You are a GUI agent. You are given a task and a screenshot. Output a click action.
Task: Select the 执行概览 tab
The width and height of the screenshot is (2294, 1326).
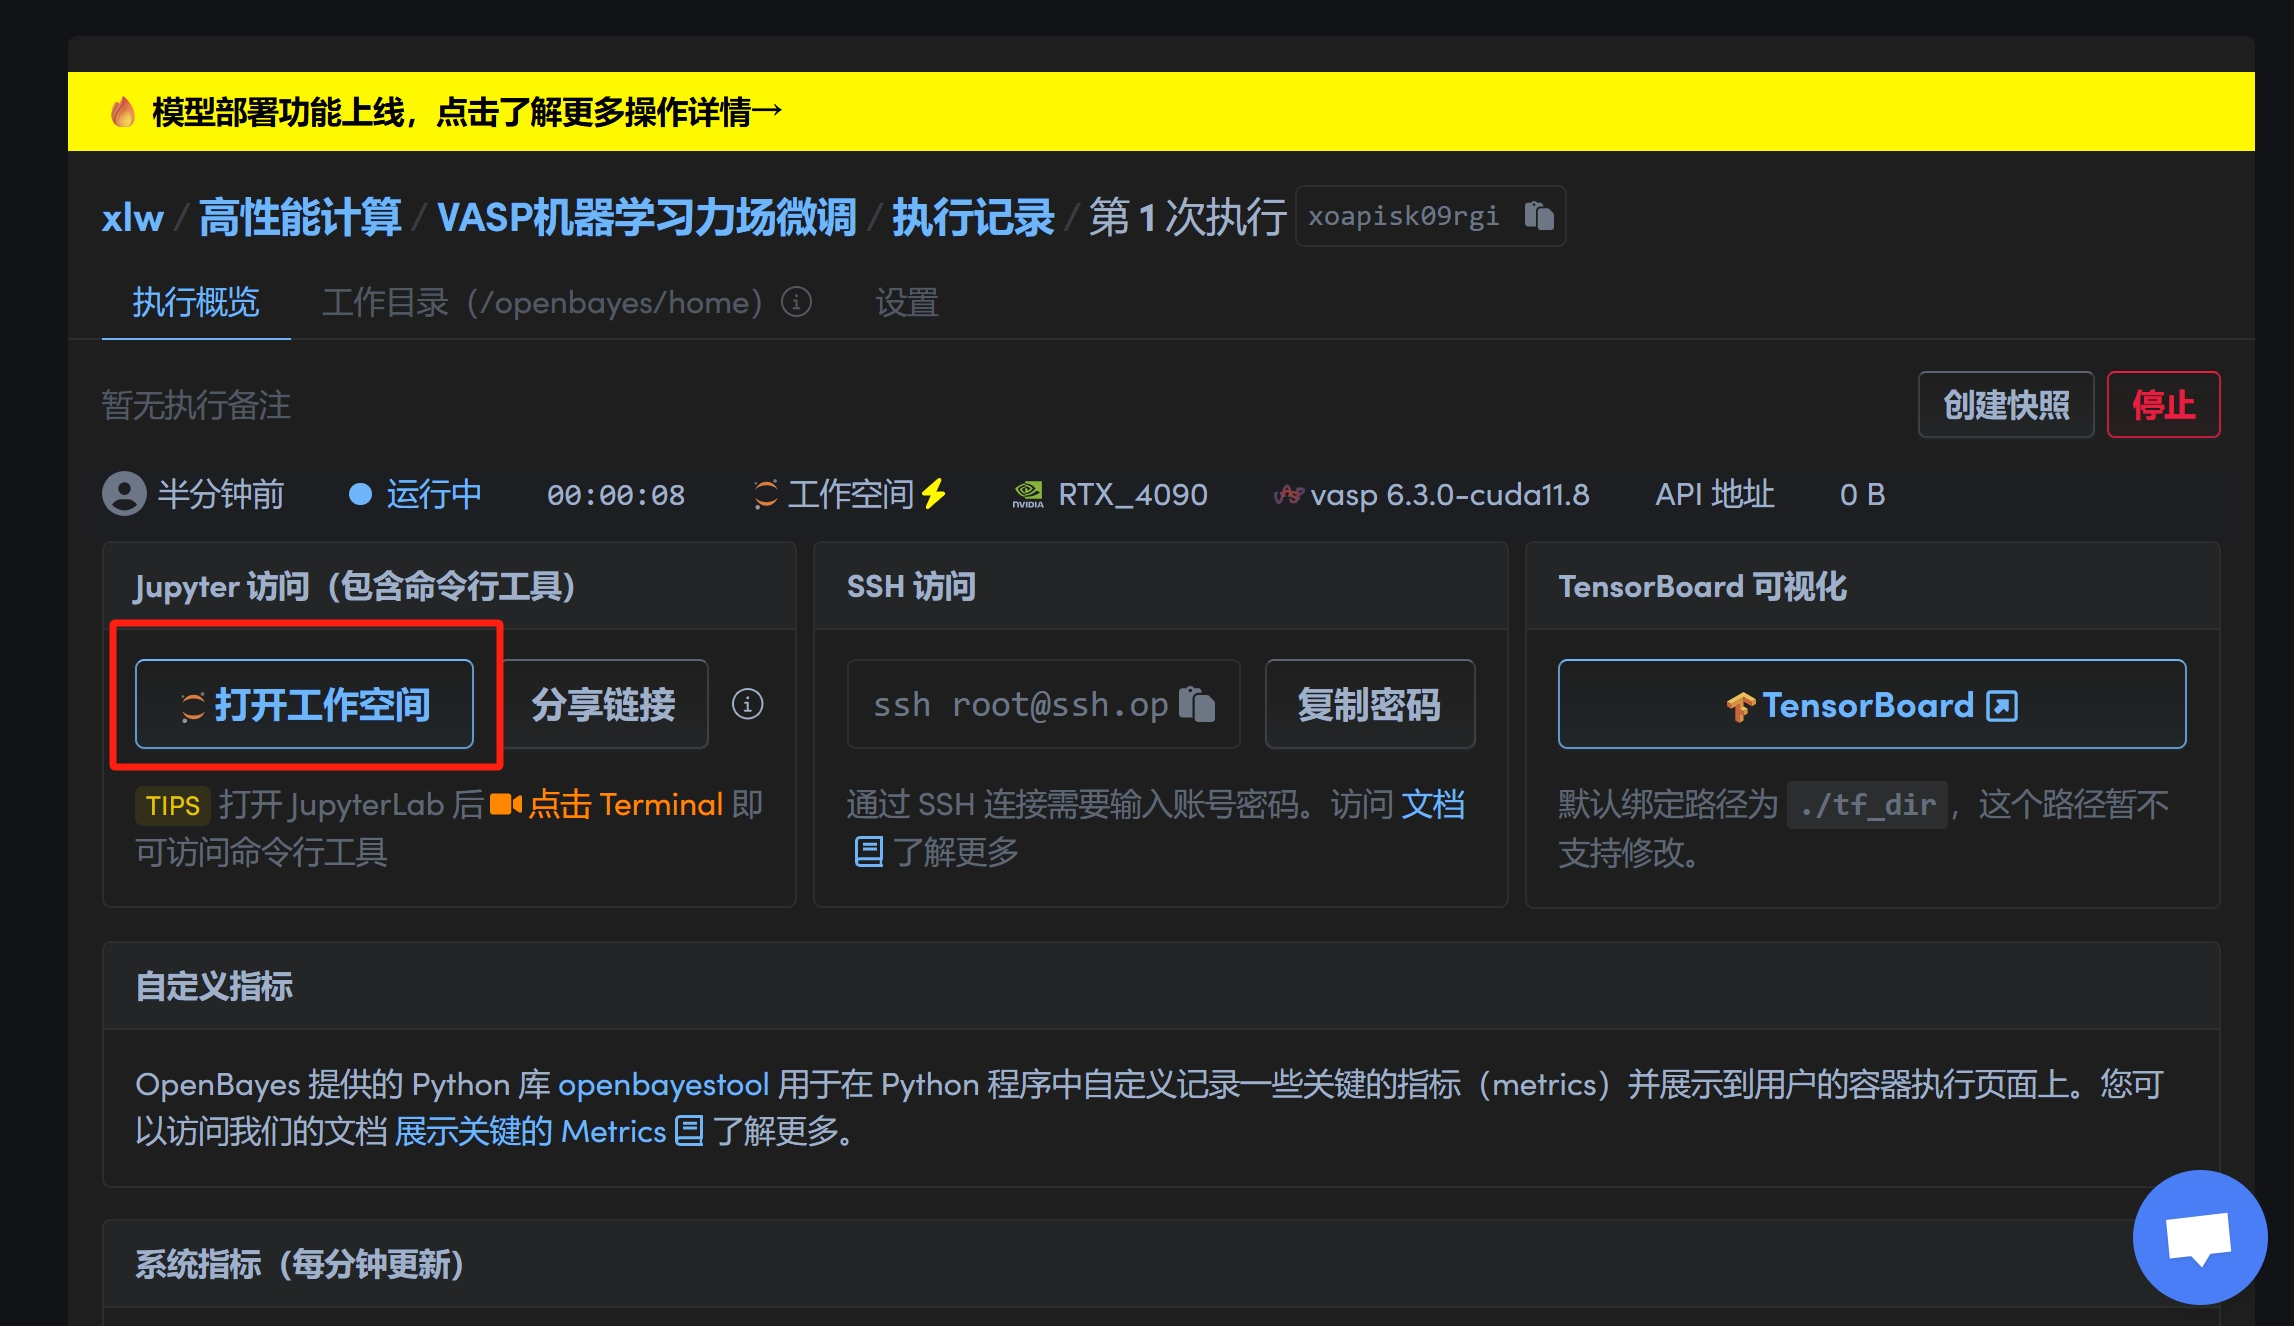click(196, 302)
